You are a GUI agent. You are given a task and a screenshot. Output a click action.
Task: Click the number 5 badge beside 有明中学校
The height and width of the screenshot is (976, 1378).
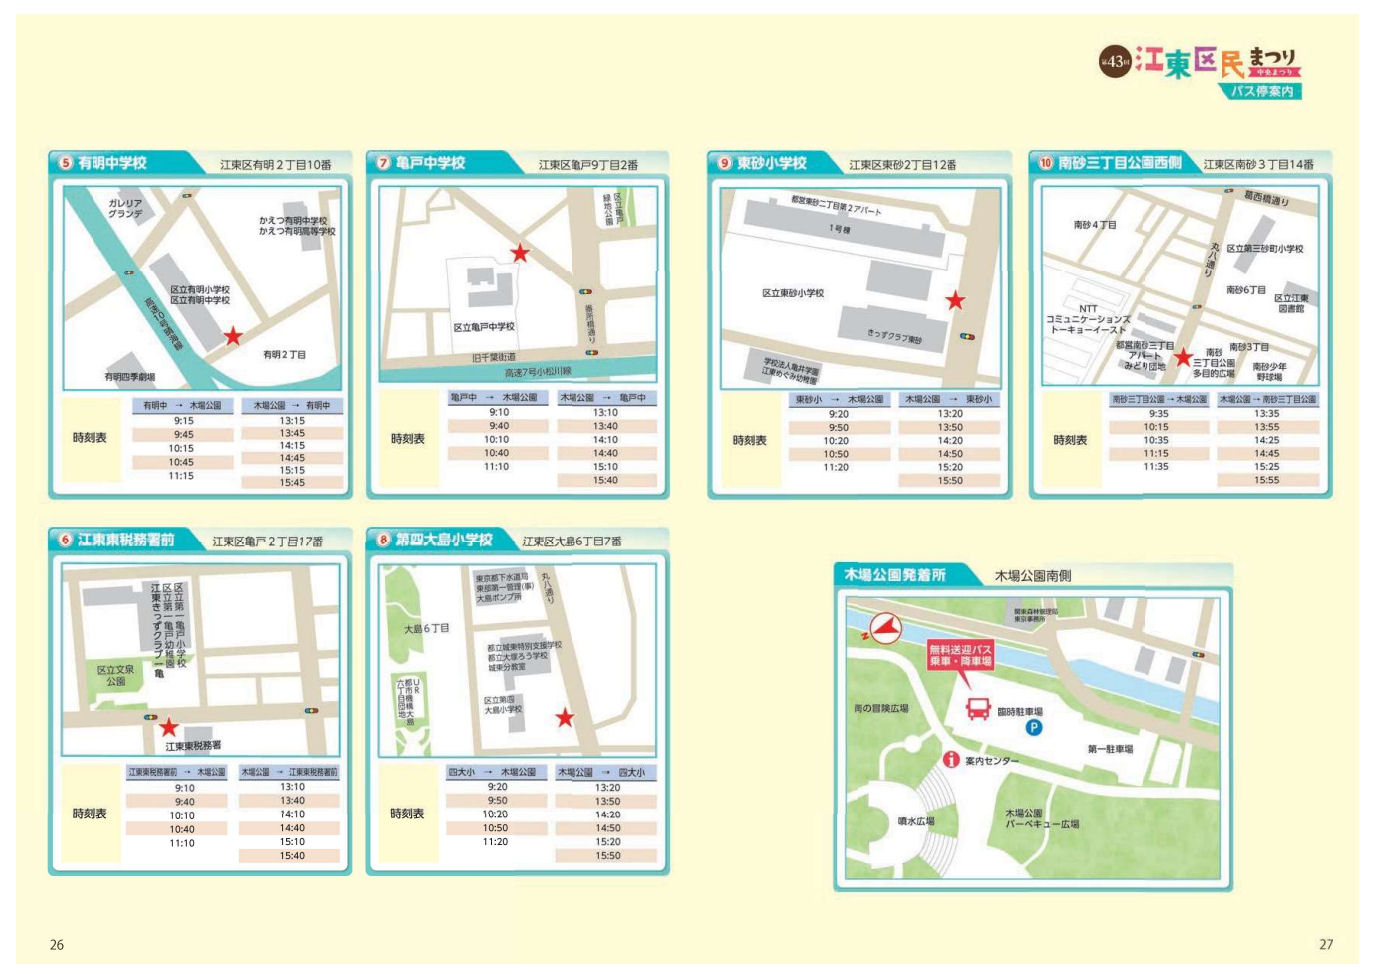click(x=66, y=163)
